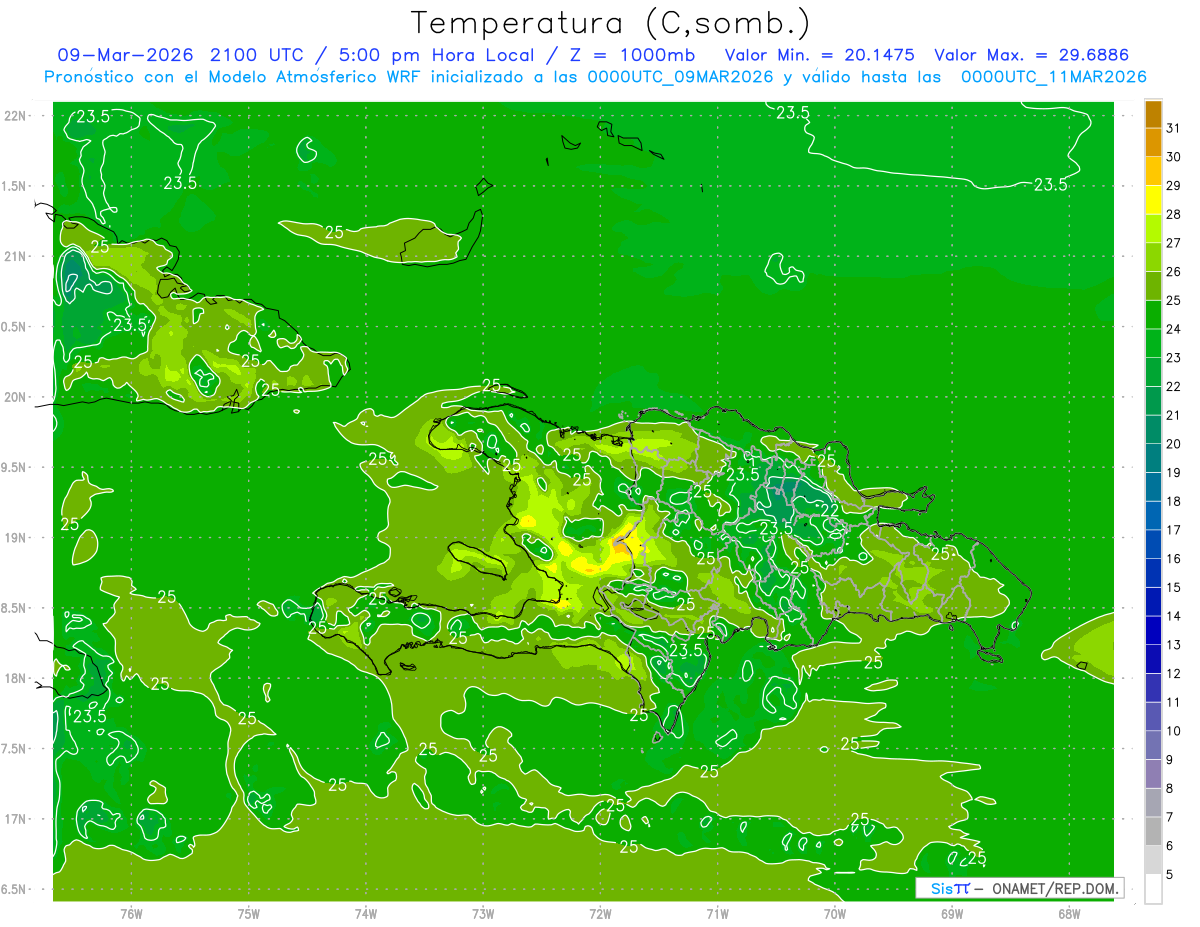Click the white legend swatch below 5
The image size is (1200, 927).
tap(1153, 889)
